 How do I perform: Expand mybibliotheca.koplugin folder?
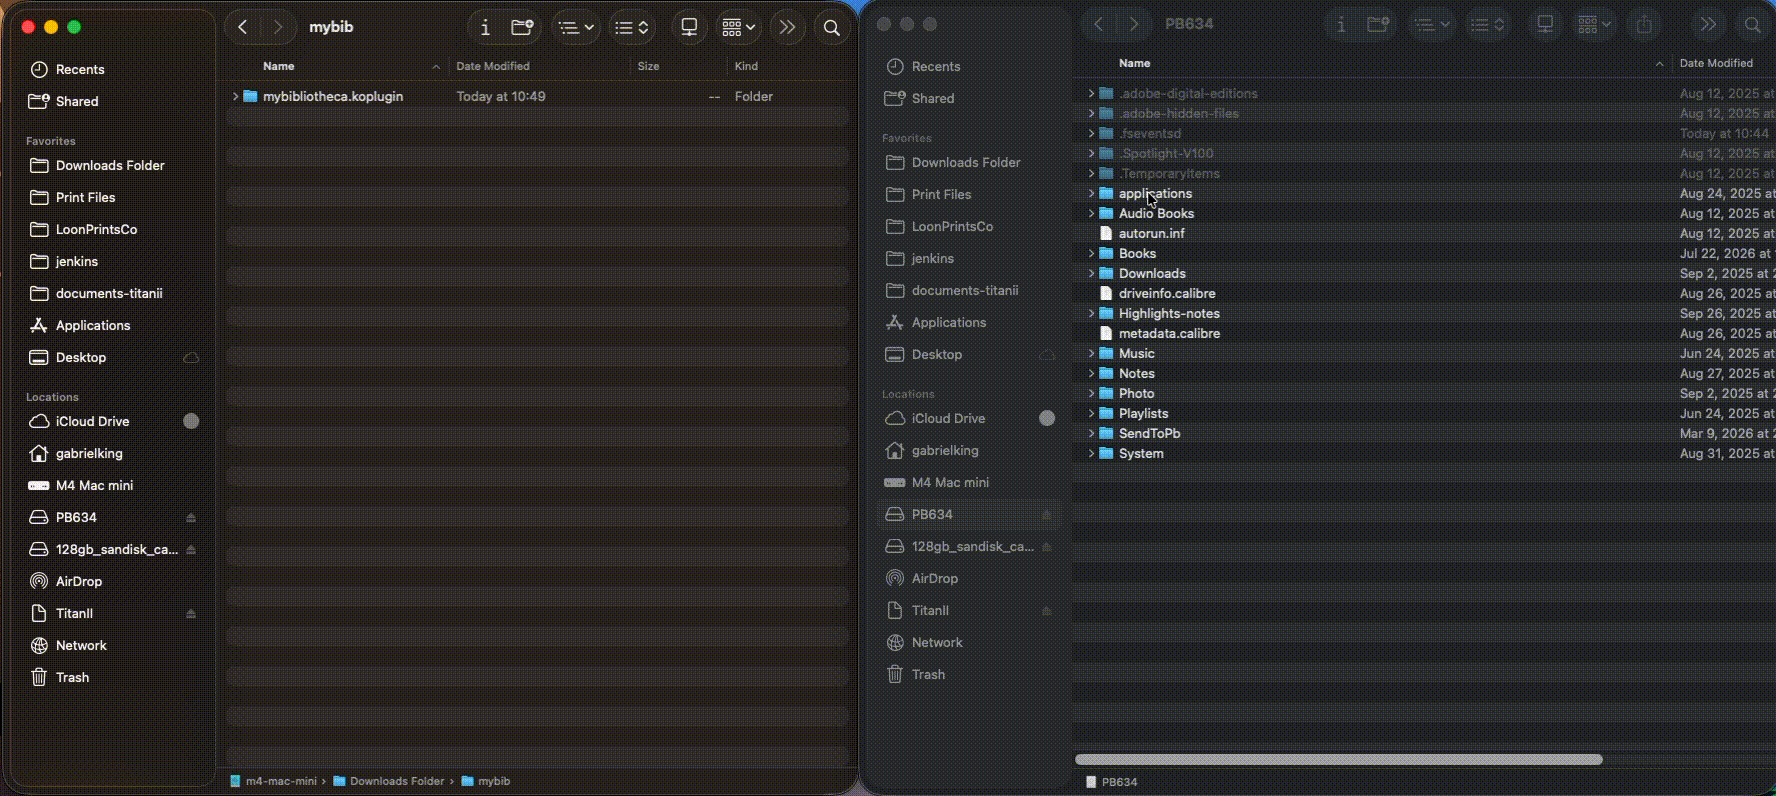[x=235, y=96]
